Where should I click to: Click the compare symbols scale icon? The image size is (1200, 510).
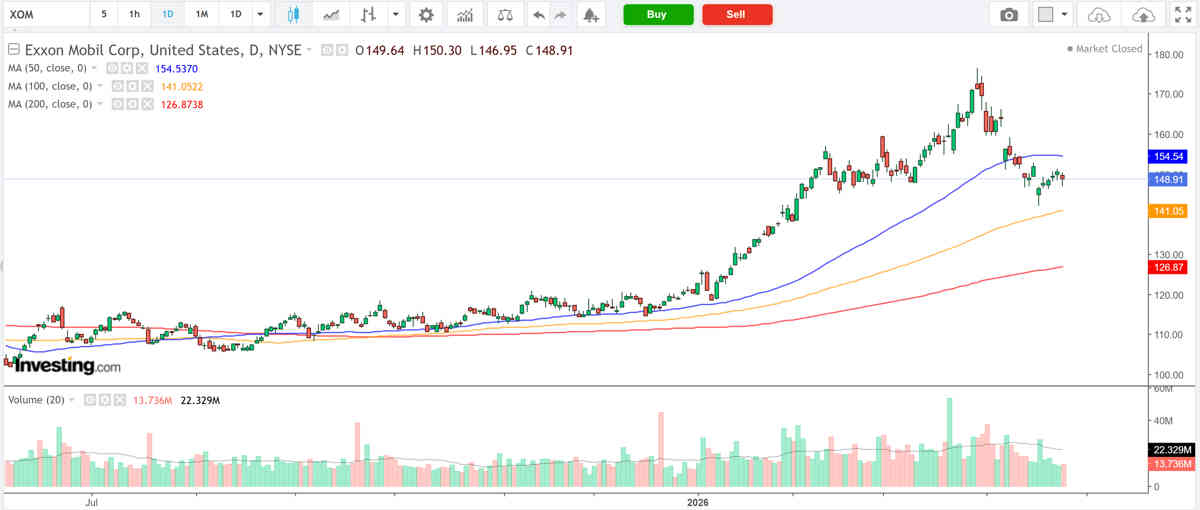click(x=505, y=15)
